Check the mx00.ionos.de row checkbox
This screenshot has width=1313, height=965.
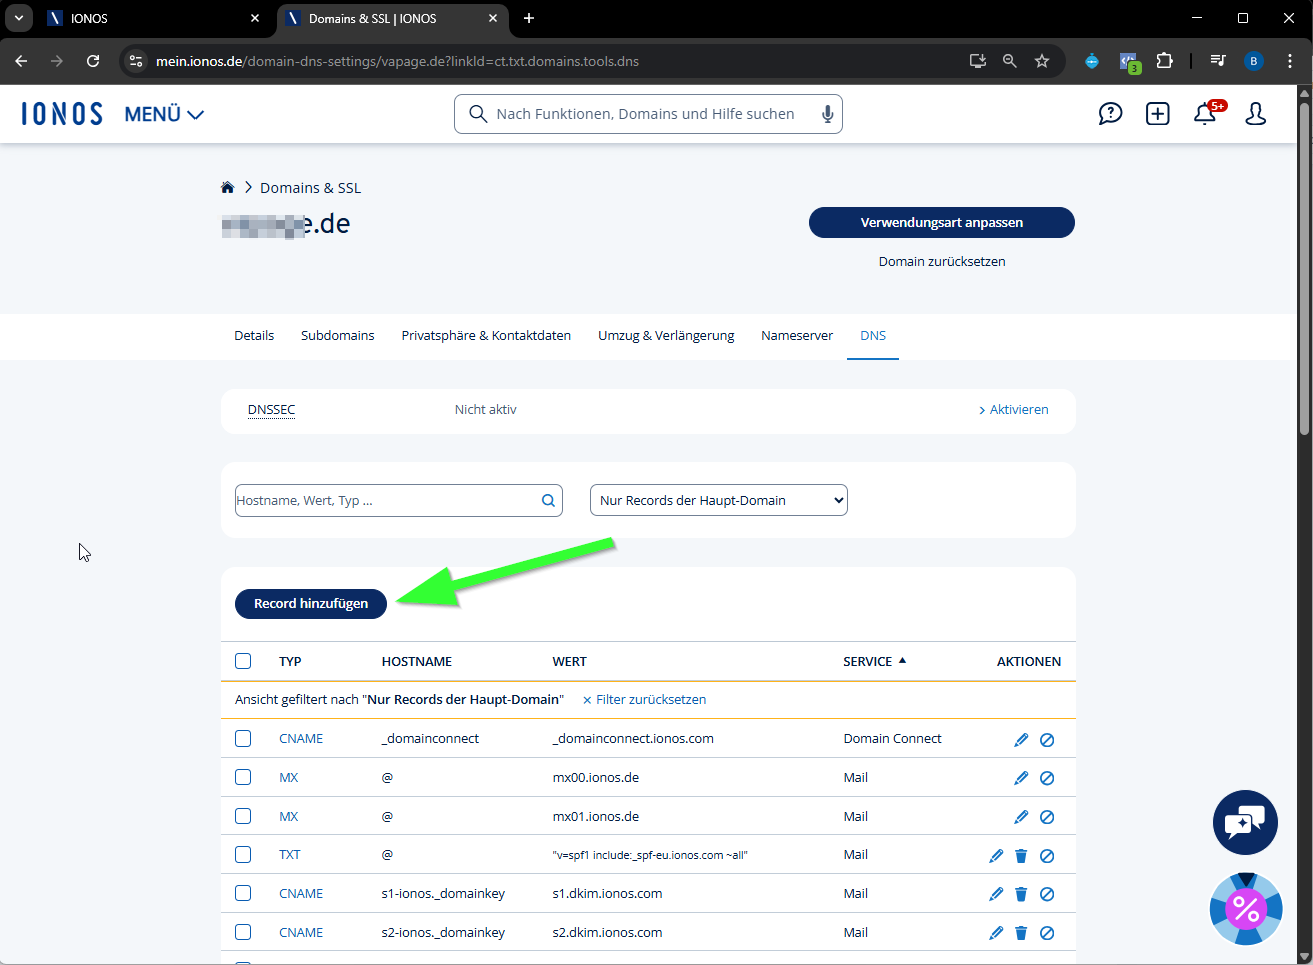(243, 777)
